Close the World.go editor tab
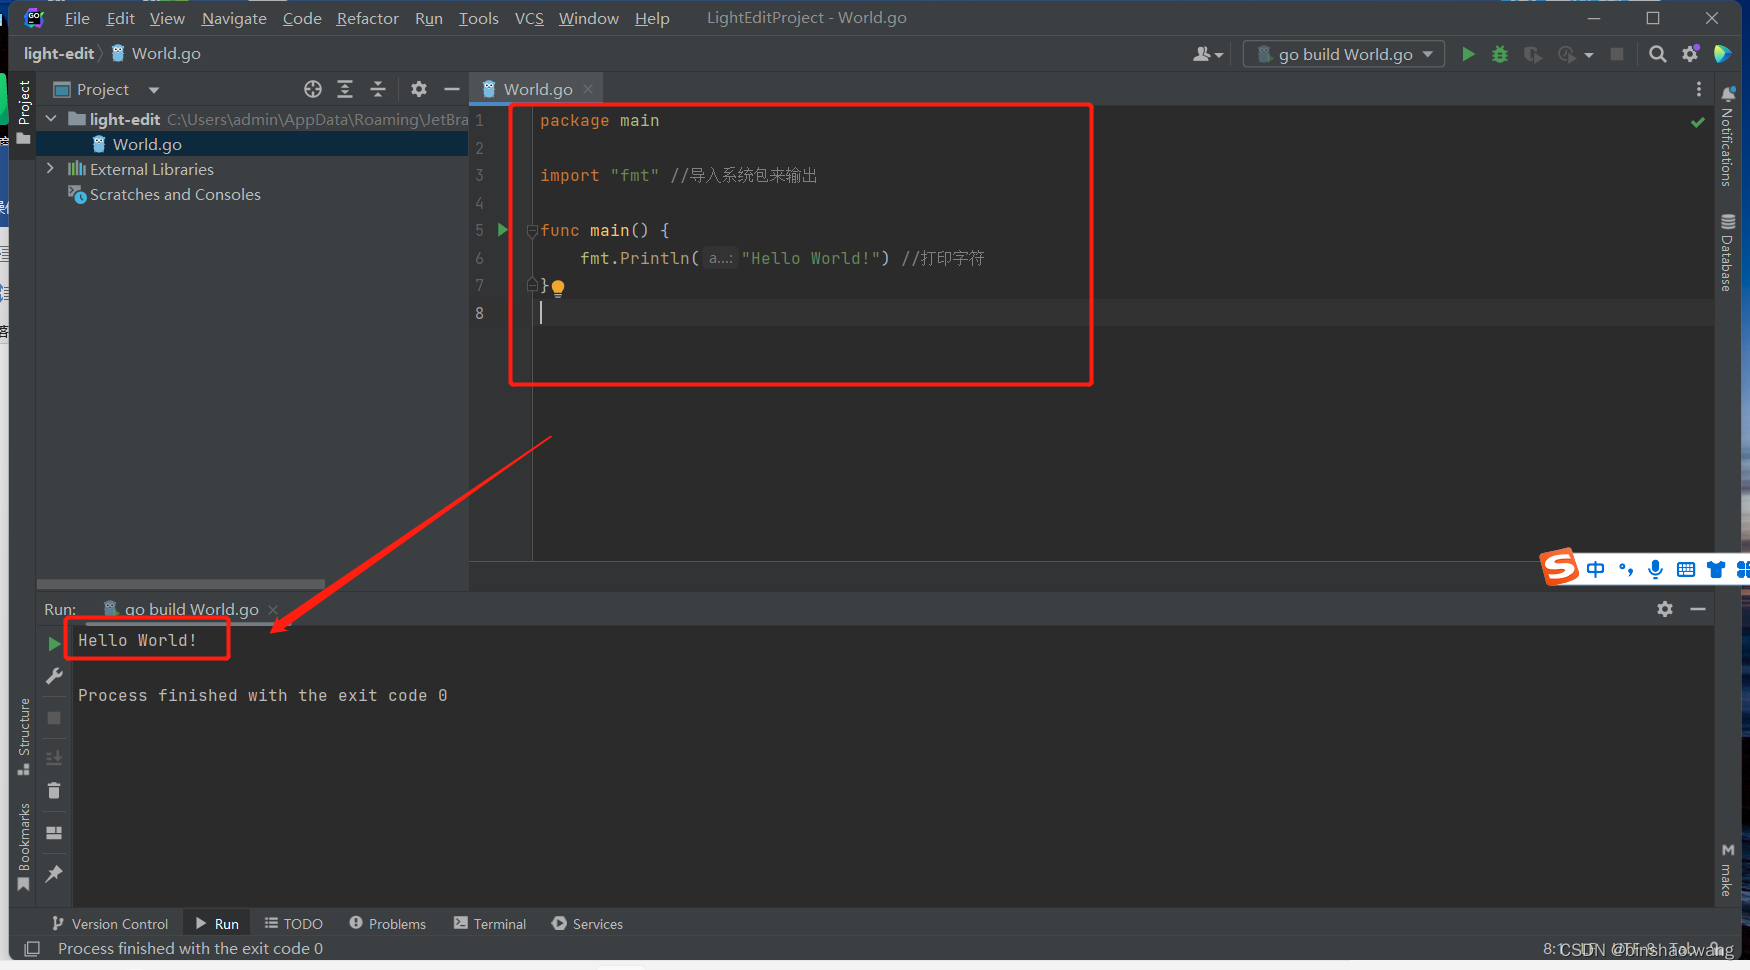 point(588,89)
